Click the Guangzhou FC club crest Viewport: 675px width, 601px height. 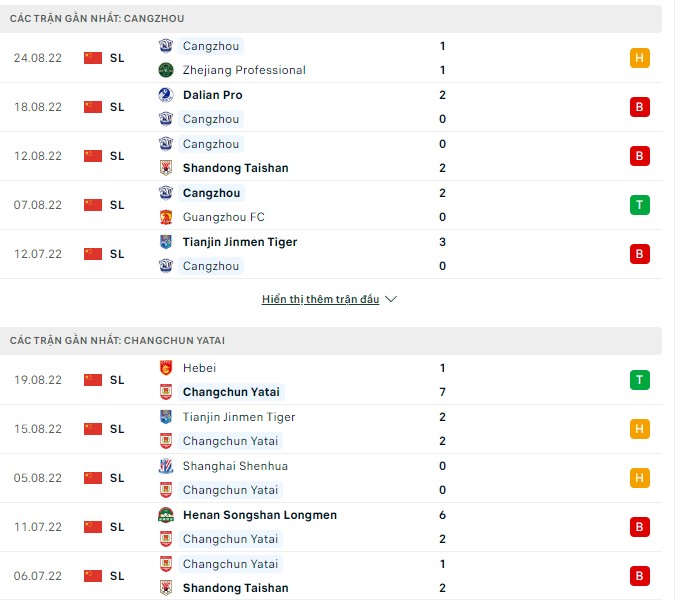(166, 217)
